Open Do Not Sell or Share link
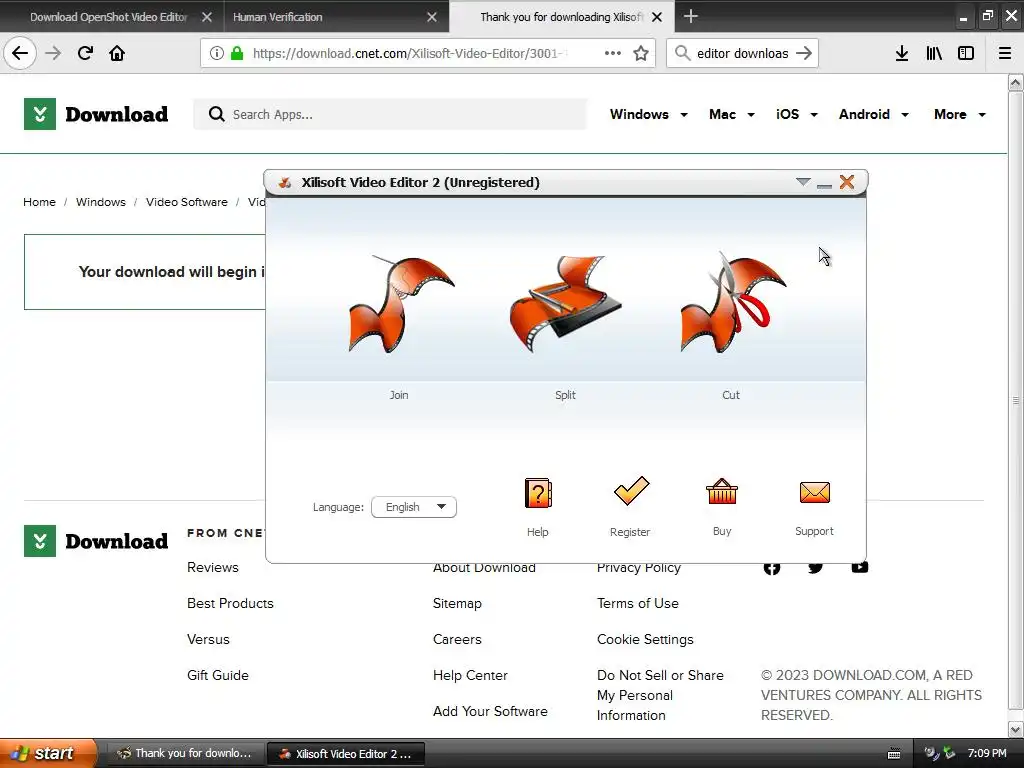 (x=660, y=695)
